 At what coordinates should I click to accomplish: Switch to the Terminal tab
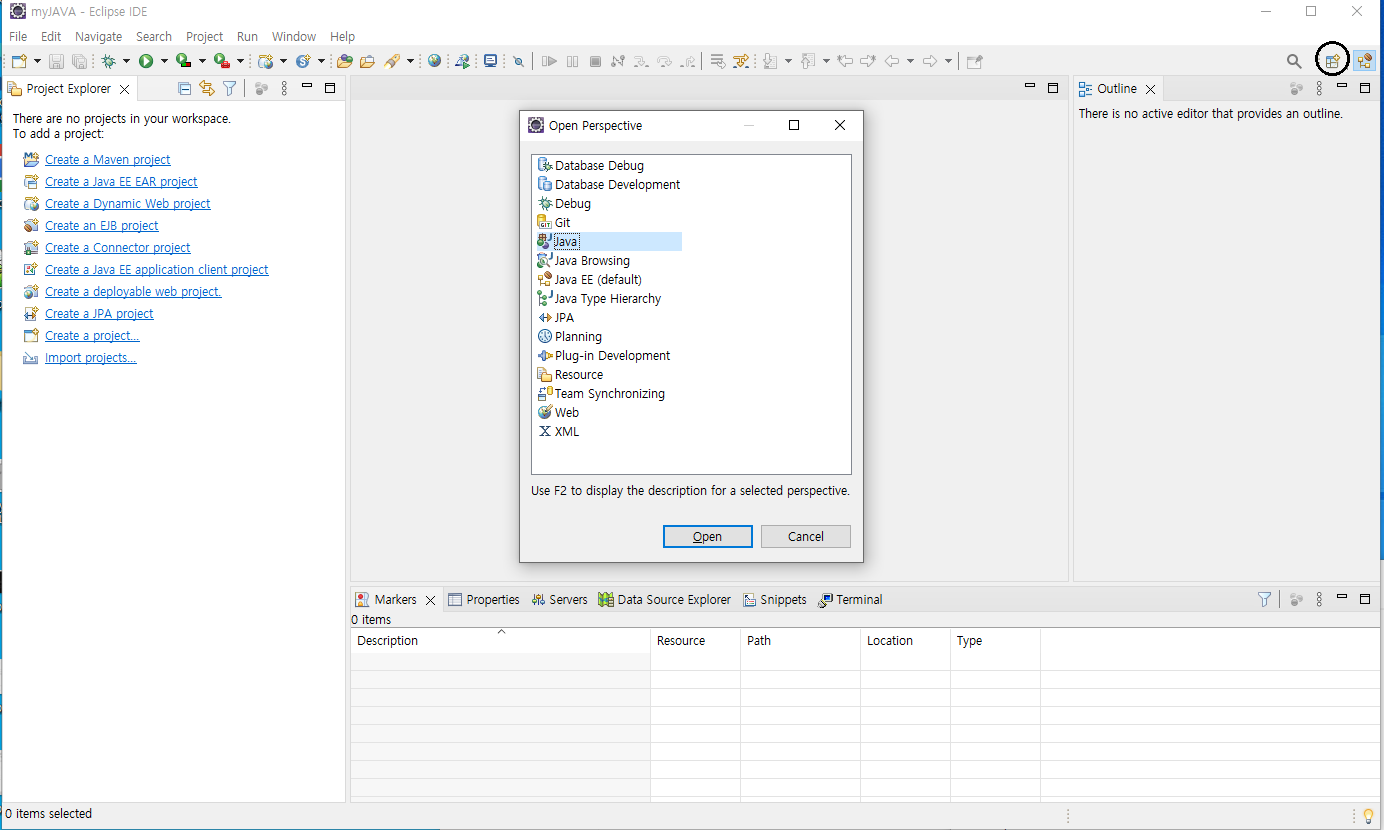[x=850, y=599]
